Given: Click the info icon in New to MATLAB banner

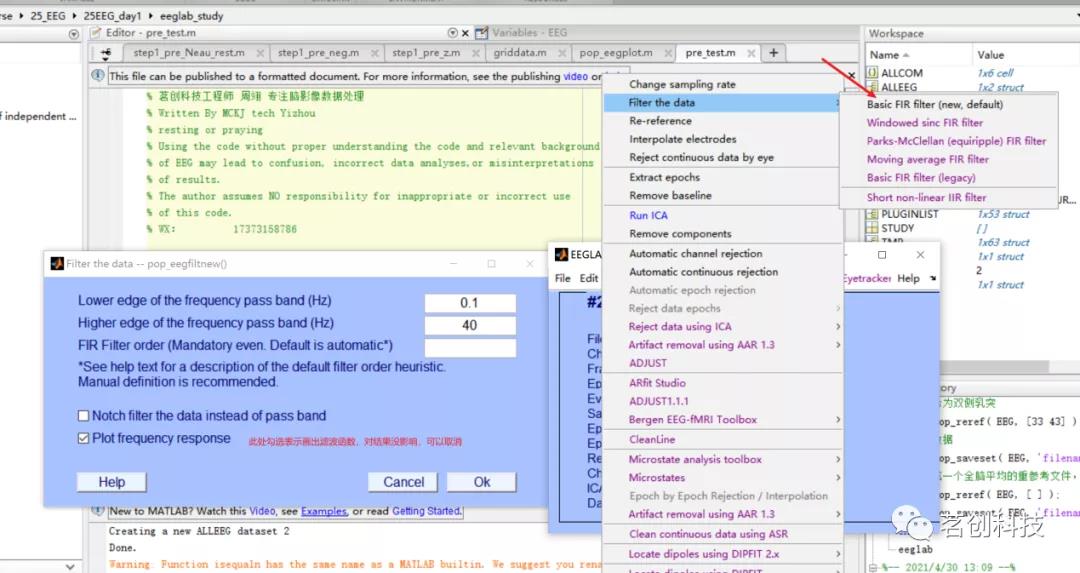Looking at the screenshot, I should (98, 511).
